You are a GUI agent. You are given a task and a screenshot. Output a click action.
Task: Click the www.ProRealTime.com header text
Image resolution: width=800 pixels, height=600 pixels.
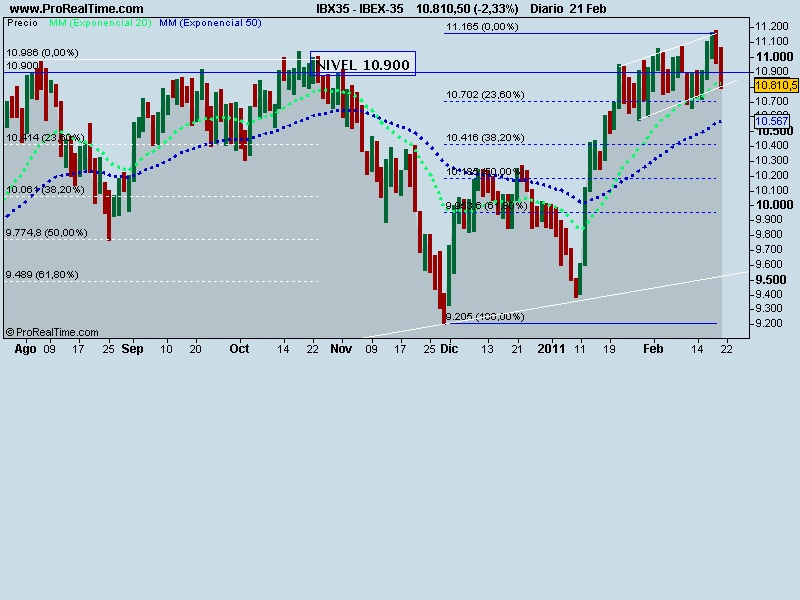[77, 9]
